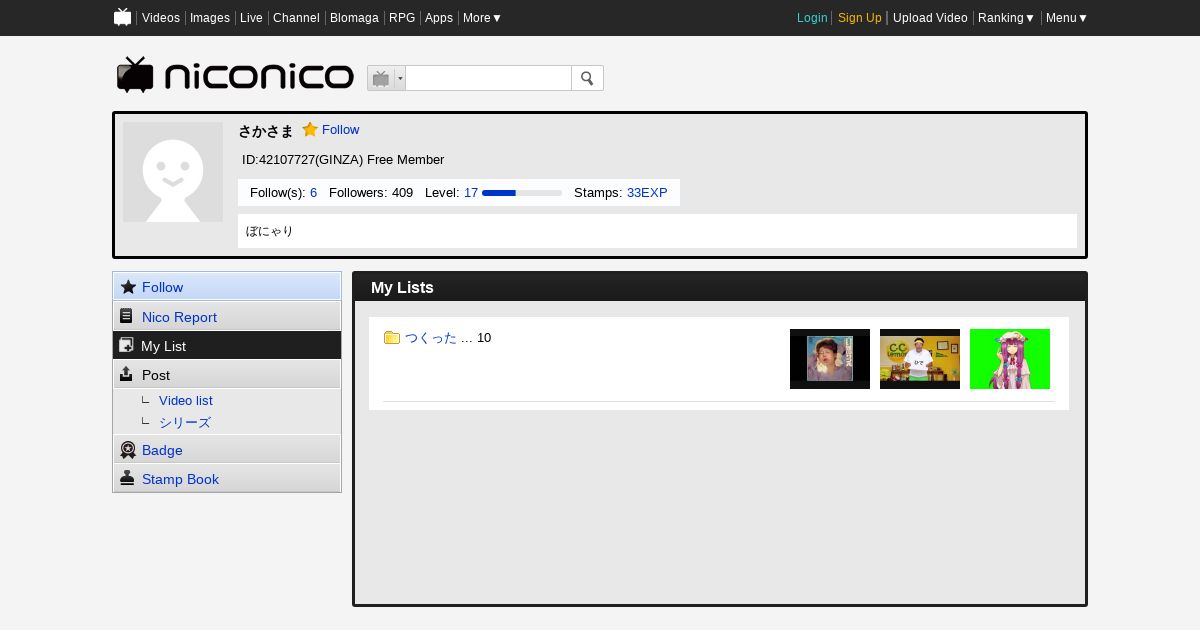Click Post upload sidebar icon
This screenshot has height=630, width=1200.
[x=126, y=374]
